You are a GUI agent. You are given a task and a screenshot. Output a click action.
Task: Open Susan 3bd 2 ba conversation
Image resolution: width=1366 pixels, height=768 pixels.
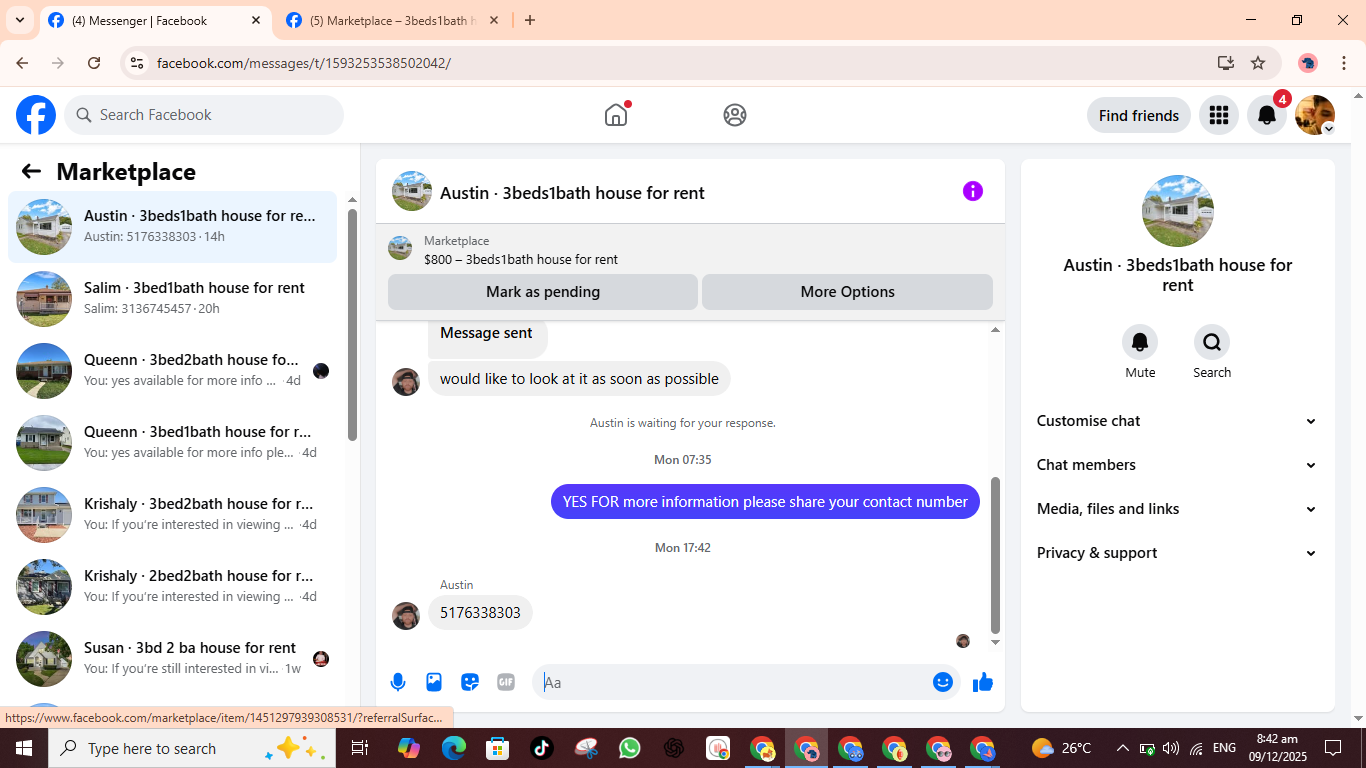point(172,659)
